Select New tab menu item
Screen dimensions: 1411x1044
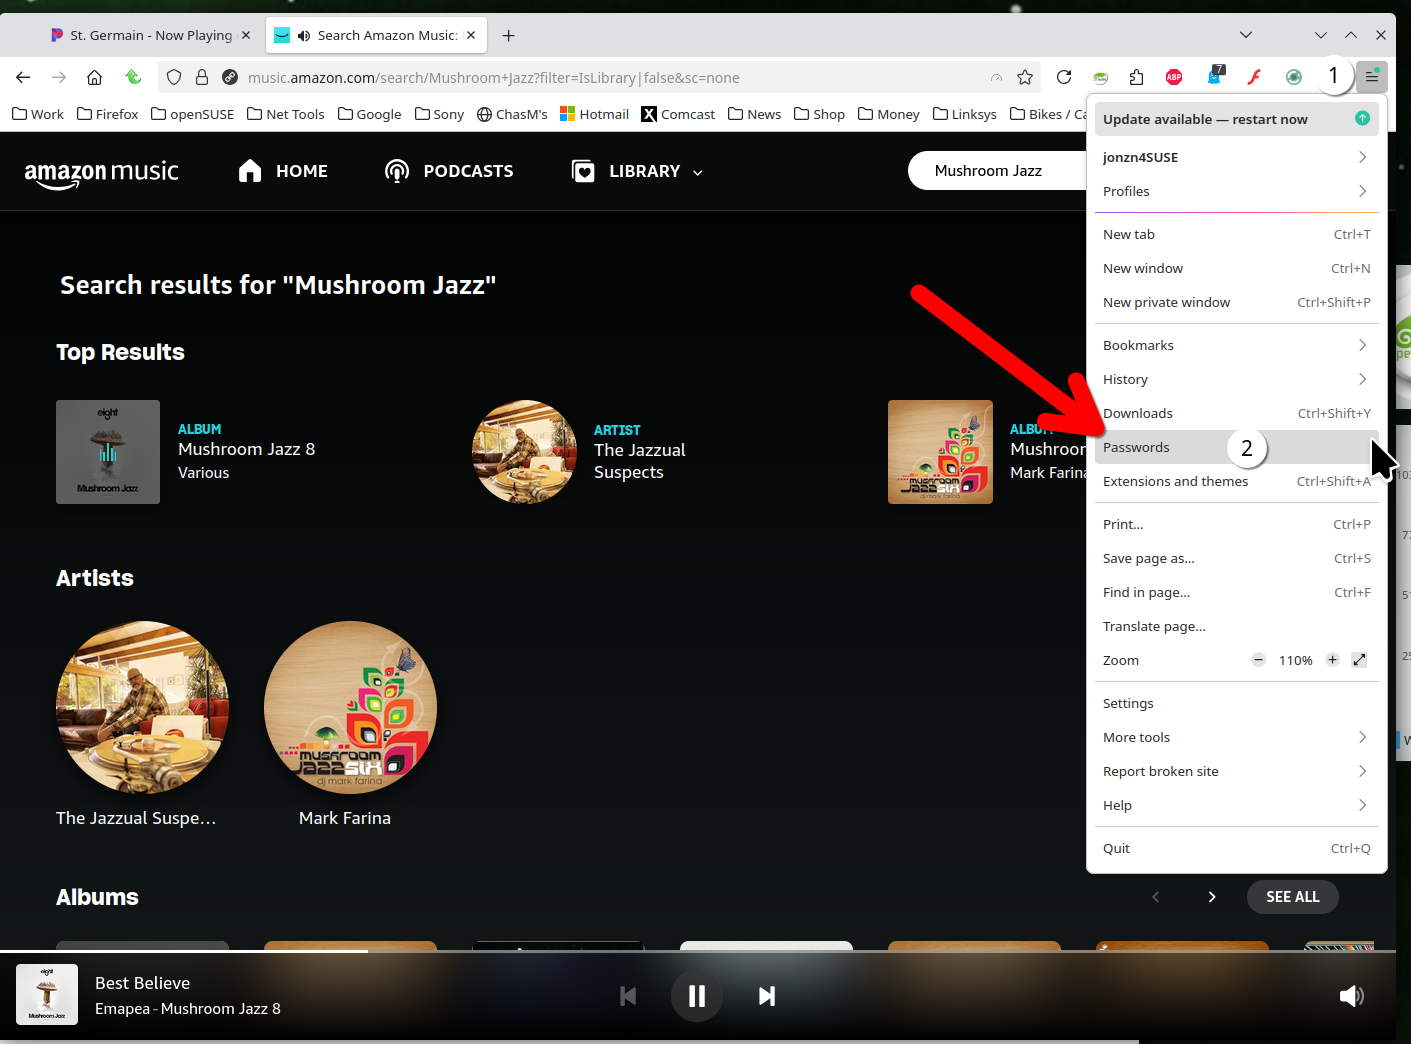coord(1236,234)
